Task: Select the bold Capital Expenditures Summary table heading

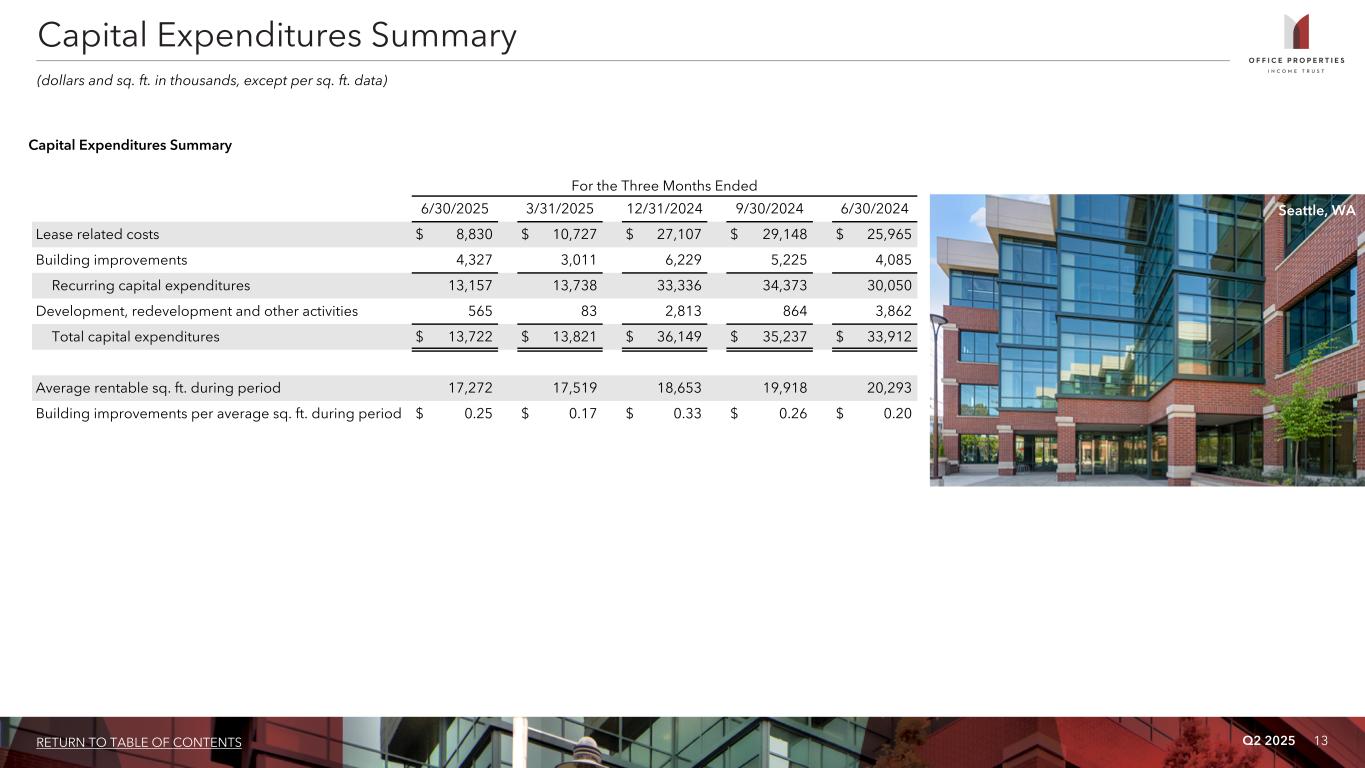Action: (x=130, y=145)
